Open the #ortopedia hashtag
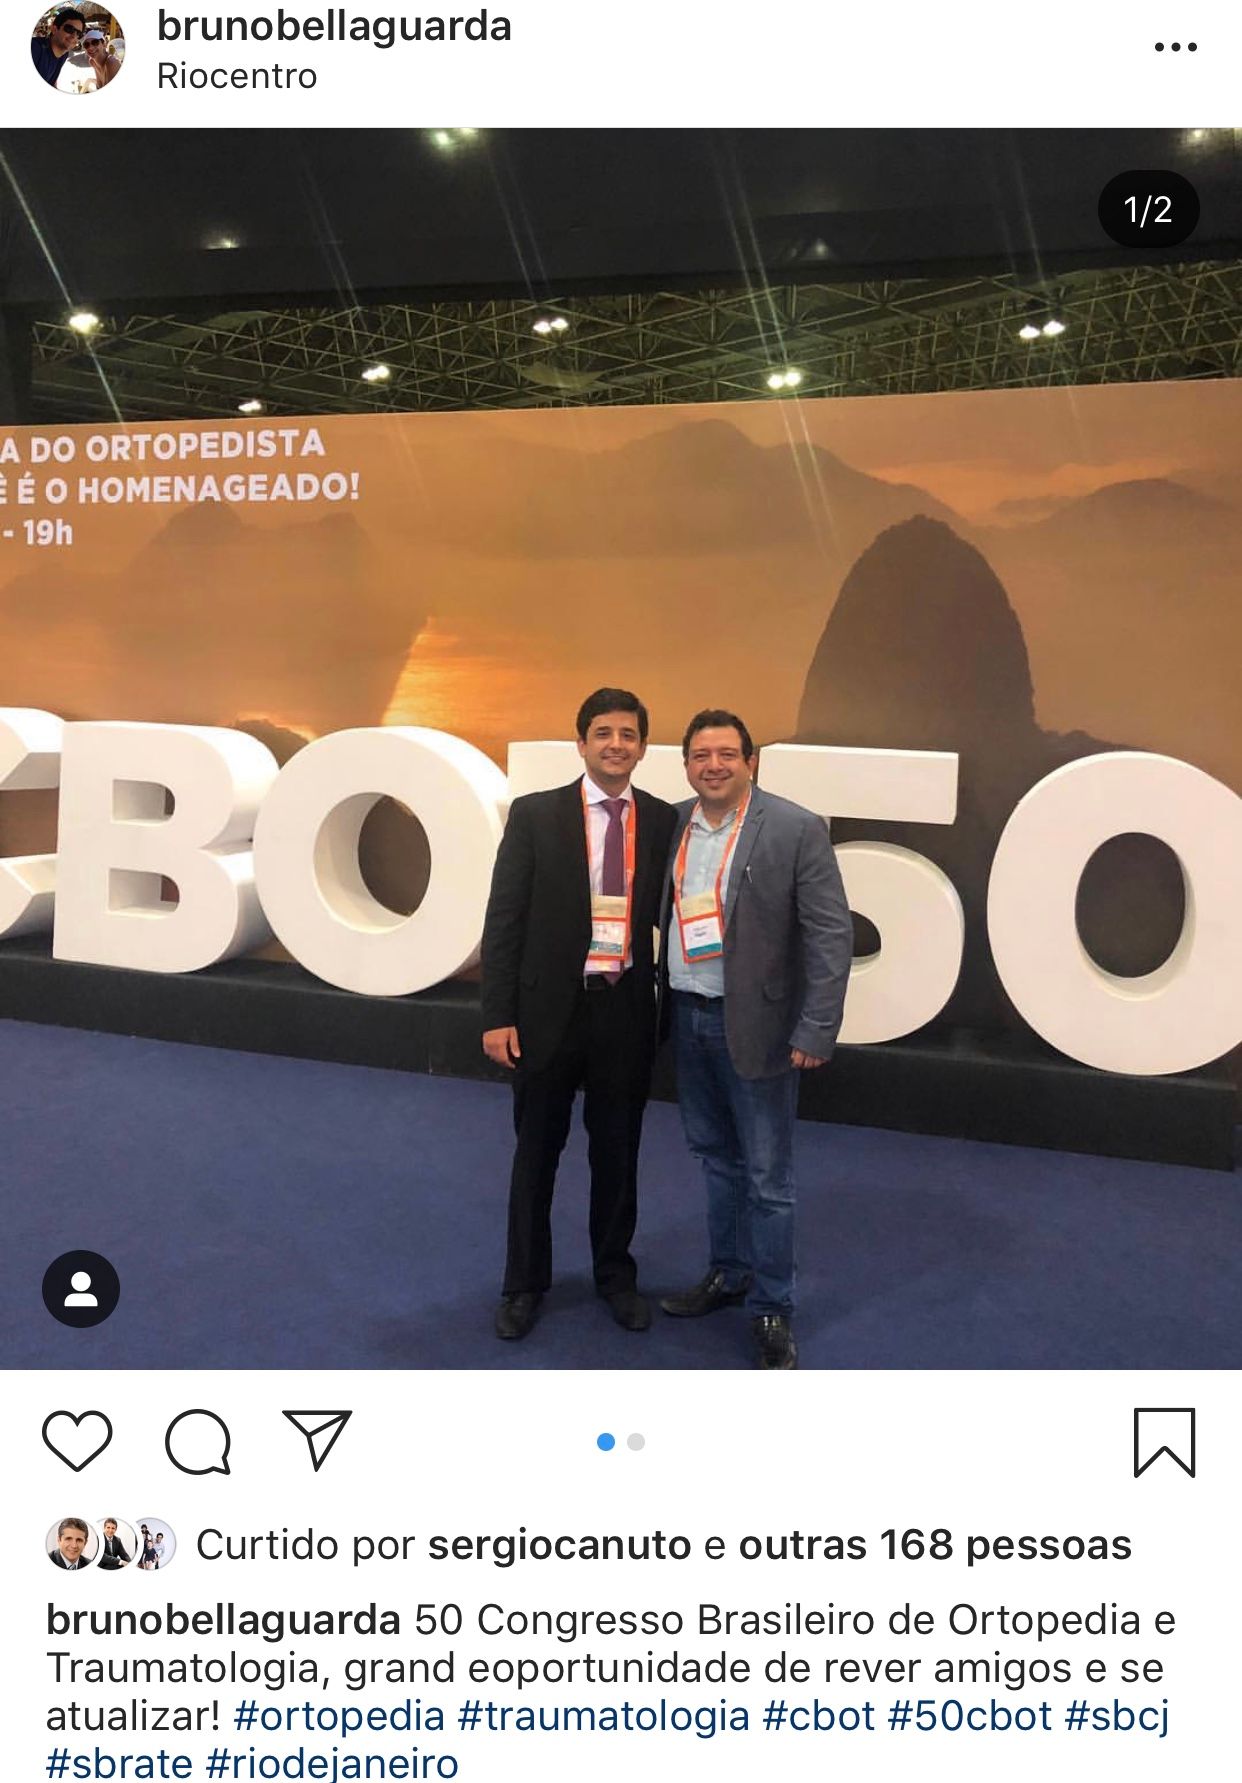 click(339, 1716)
